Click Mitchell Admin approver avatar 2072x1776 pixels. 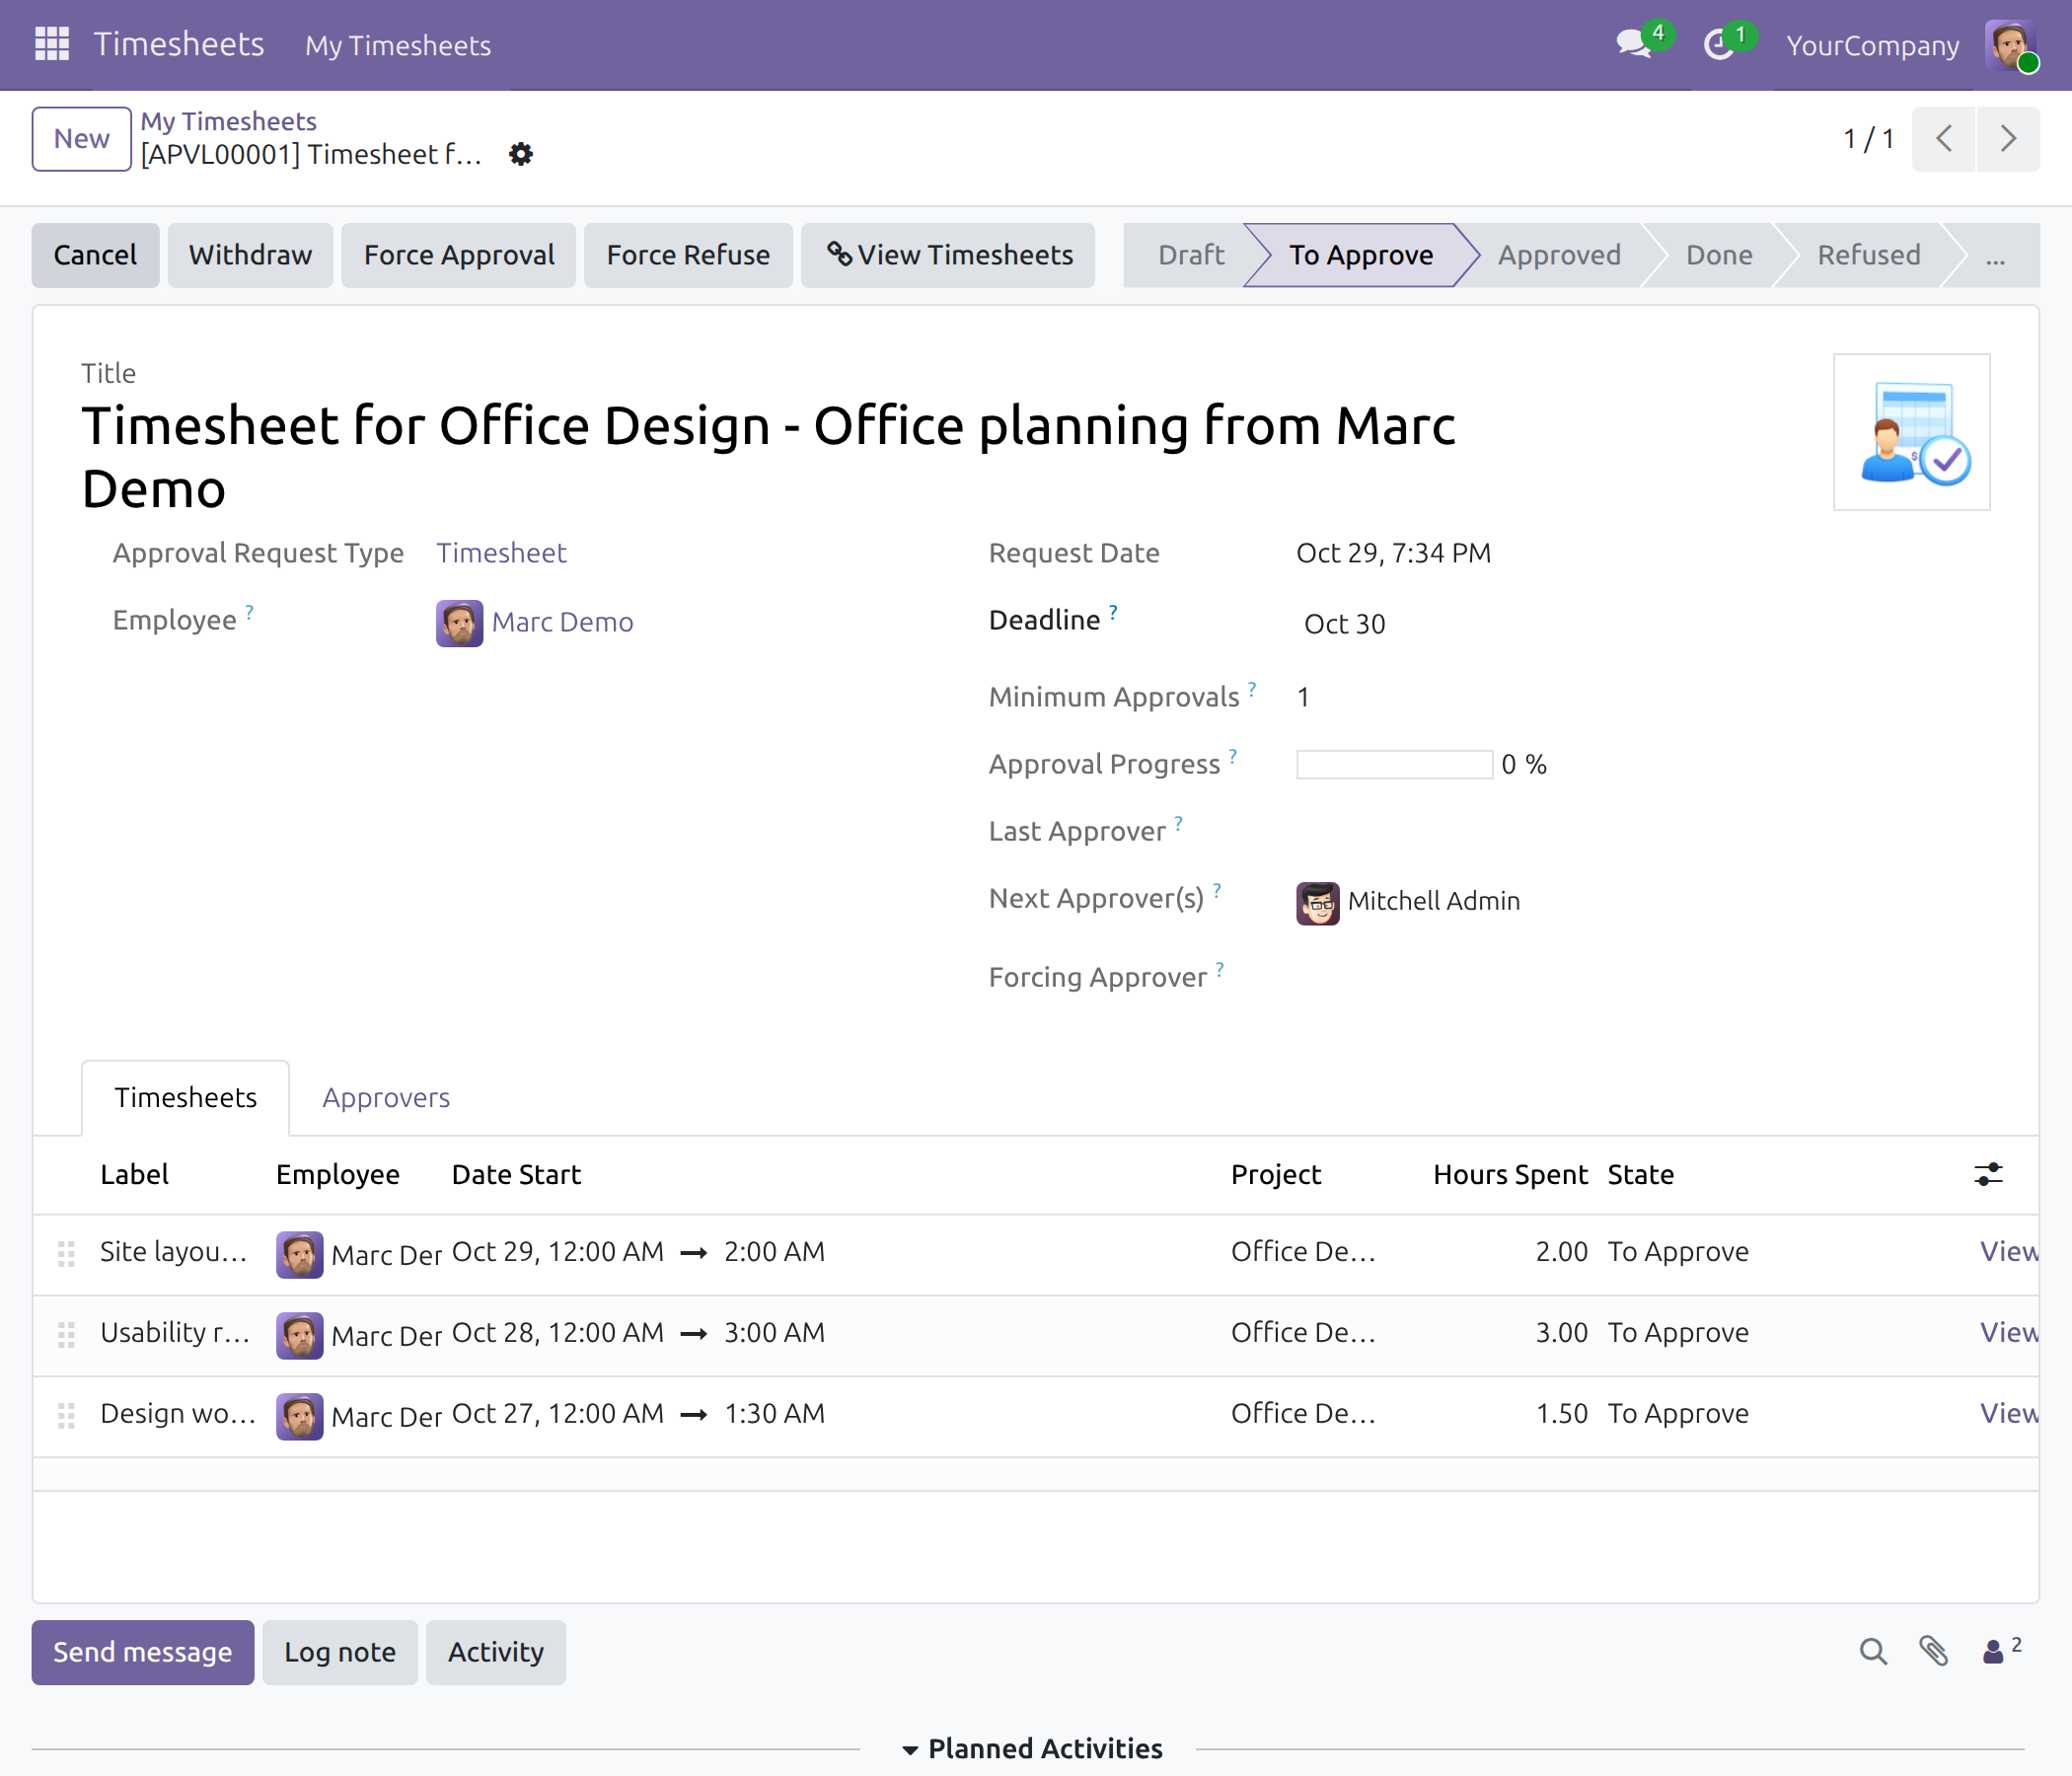(x=1317, y=903)
